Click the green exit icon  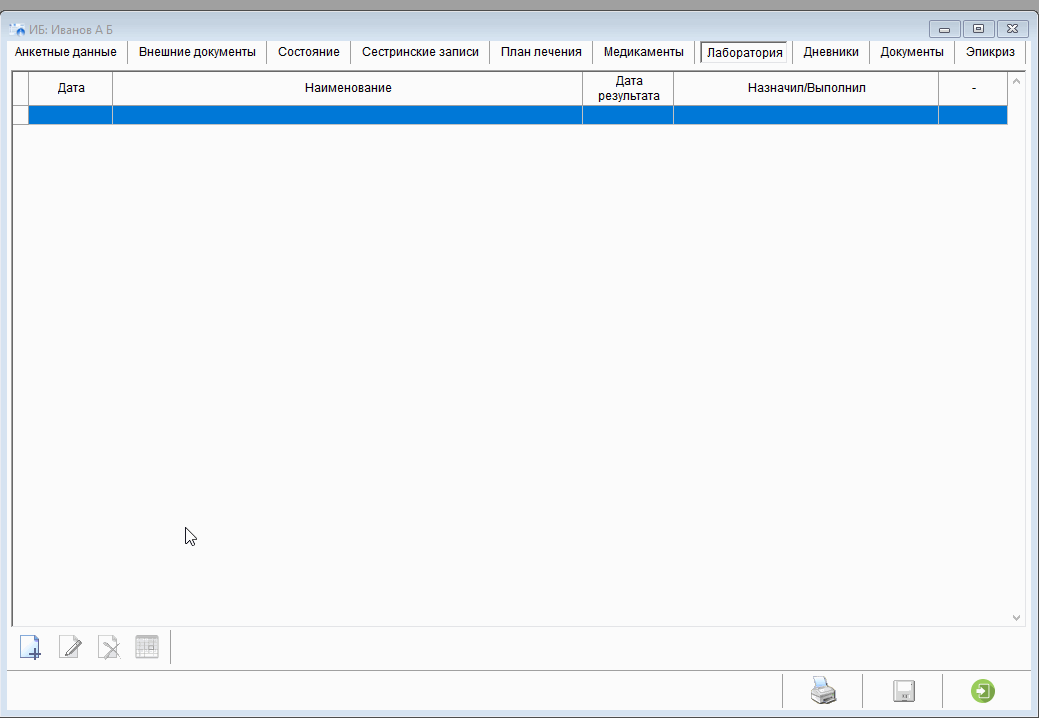click(x=983, y=691)
